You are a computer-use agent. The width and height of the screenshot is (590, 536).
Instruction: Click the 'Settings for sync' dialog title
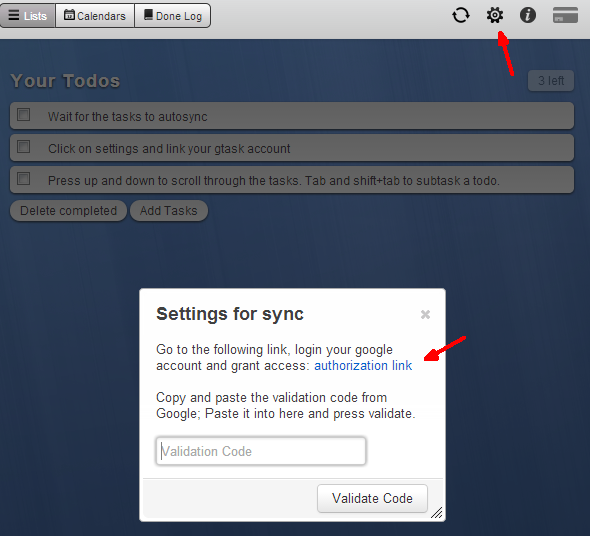click(230, 314)
